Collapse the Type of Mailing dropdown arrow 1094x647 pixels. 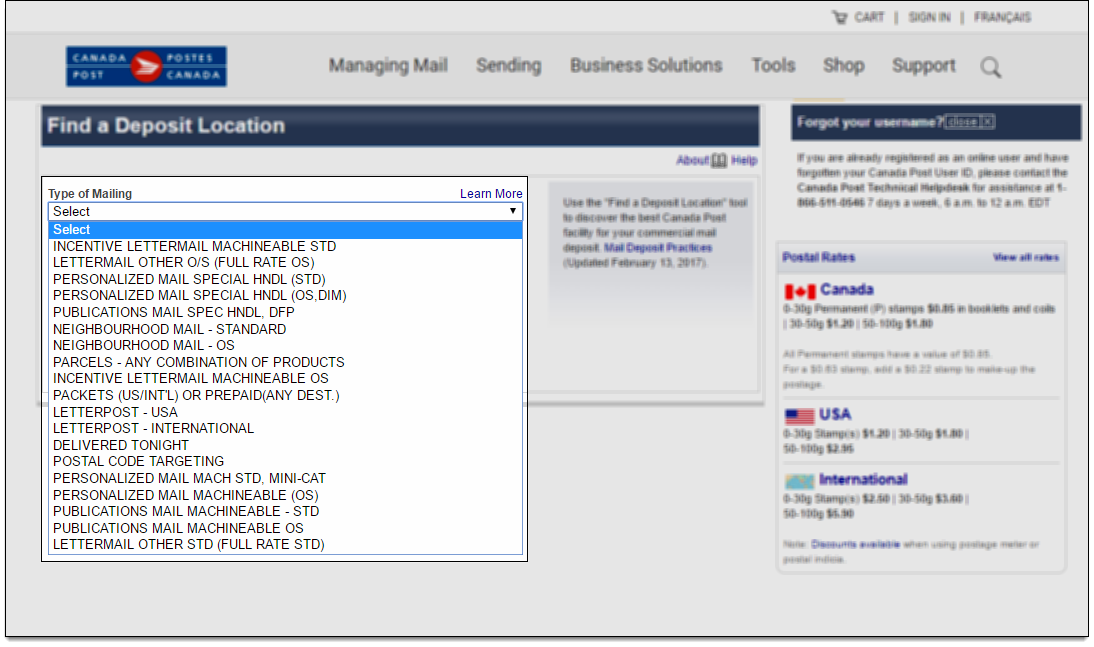coord(513,211)
